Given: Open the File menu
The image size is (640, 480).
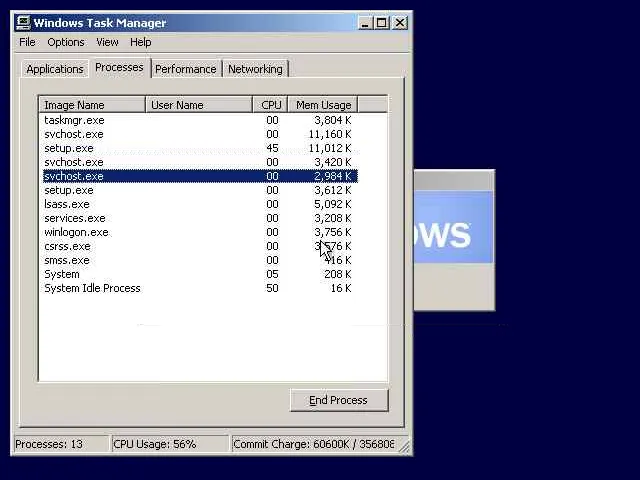Looking at the screenshot, I should pos(27,42).
